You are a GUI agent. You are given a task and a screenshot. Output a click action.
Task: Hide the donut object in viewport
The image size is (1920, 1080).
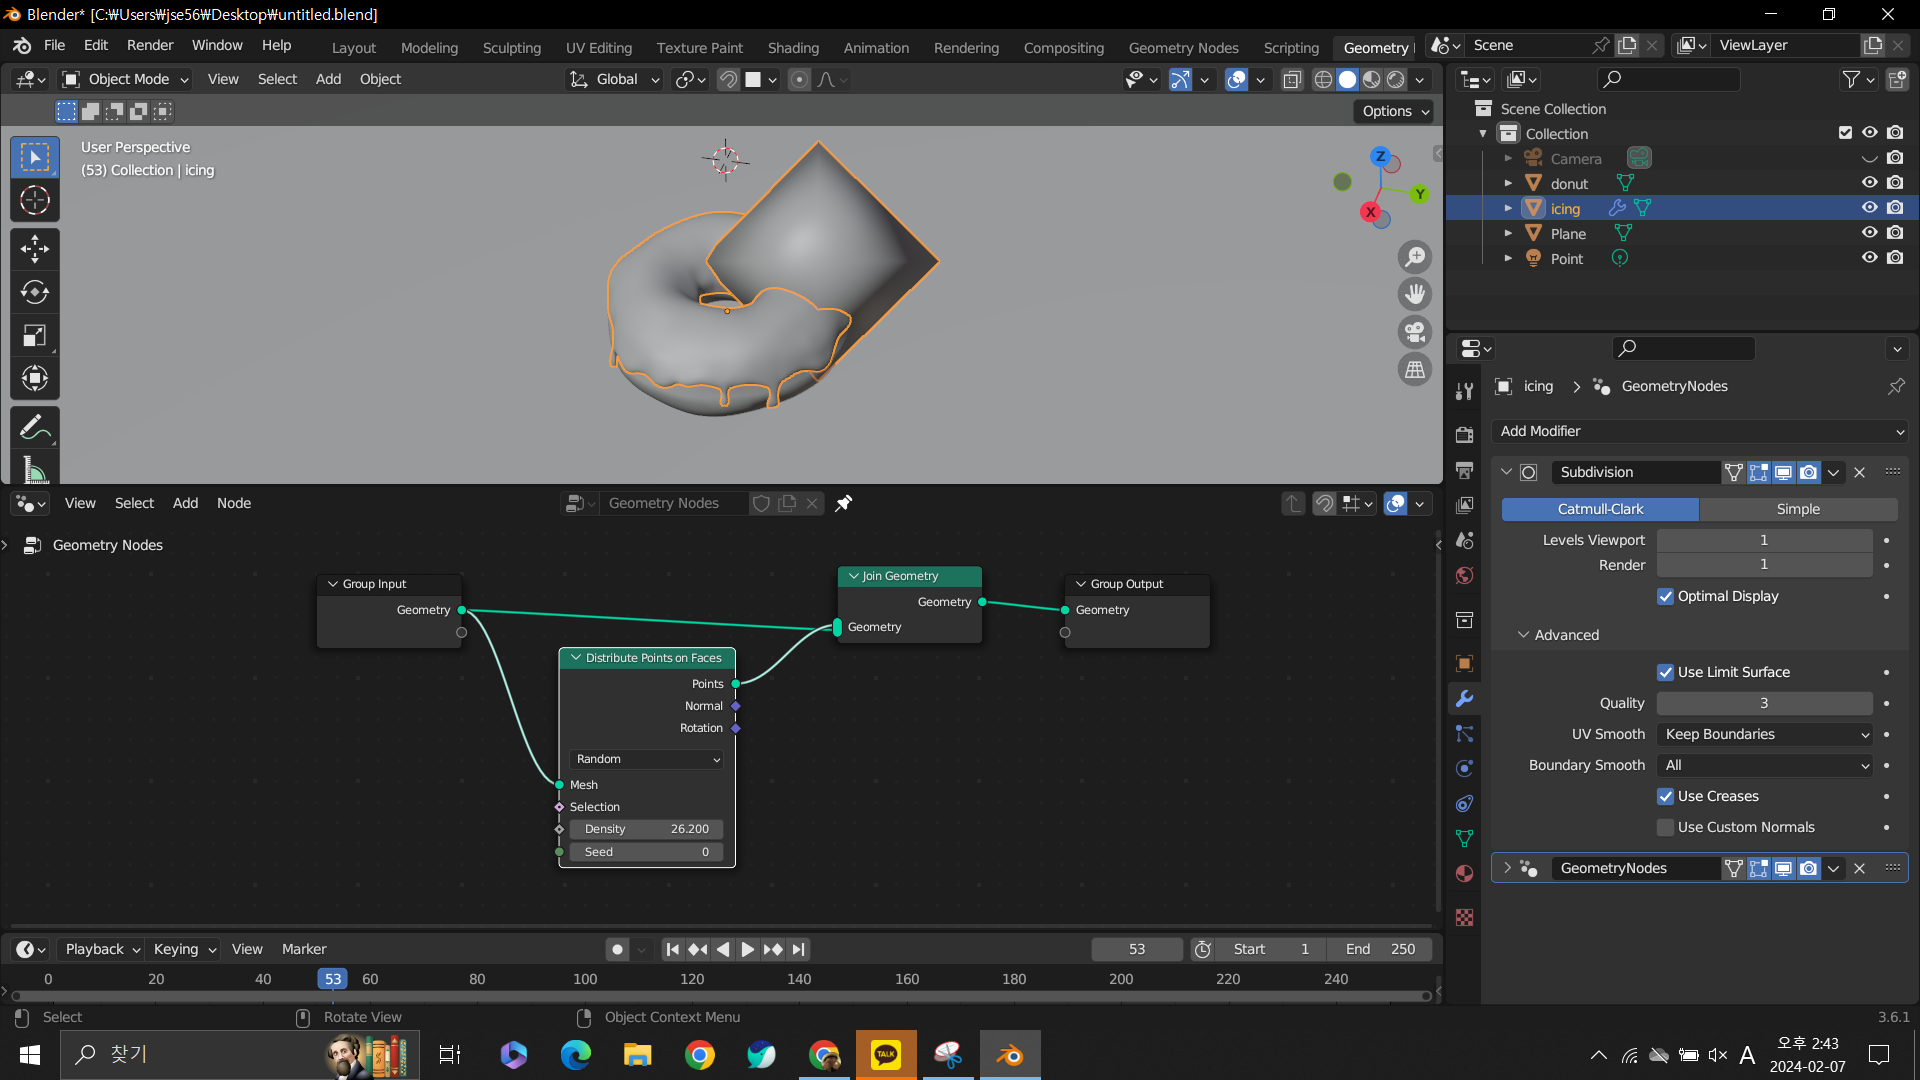[1869, 183]
